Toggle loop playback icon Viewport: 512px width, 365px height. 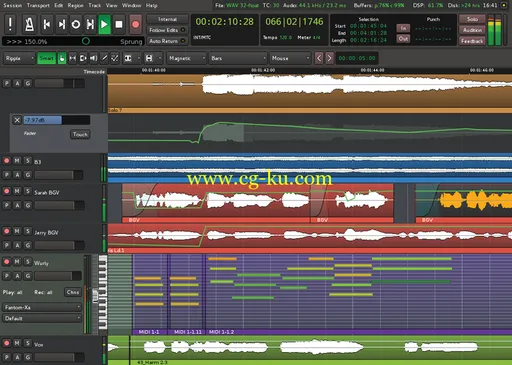(x=76, y=24)
